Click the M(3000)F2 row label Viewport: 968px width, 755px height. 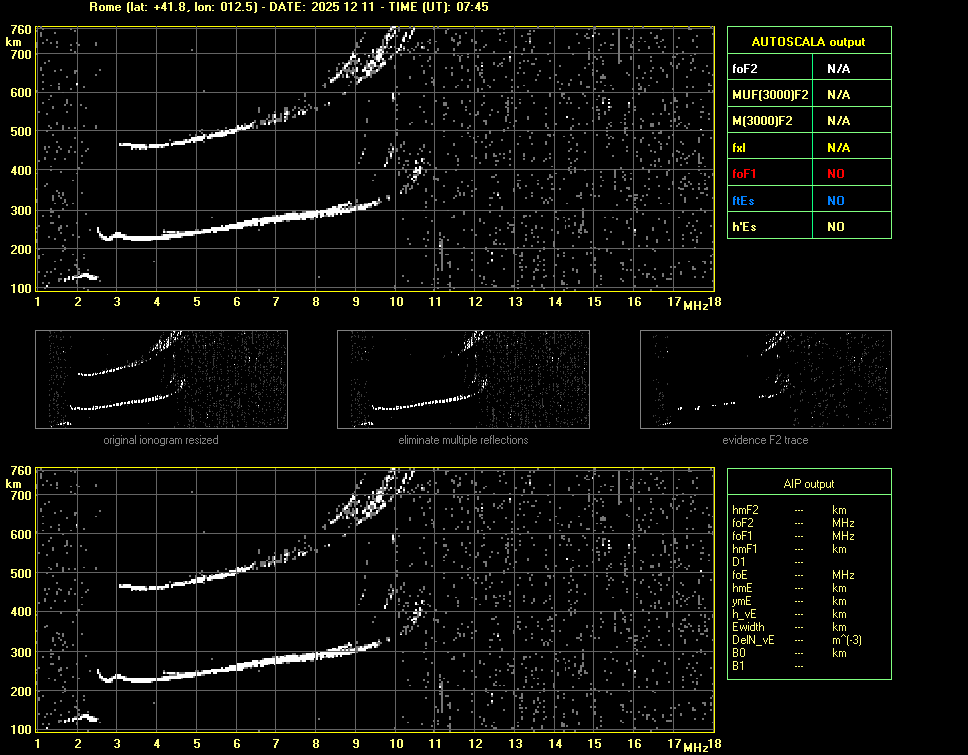click(x=763, y=121)
